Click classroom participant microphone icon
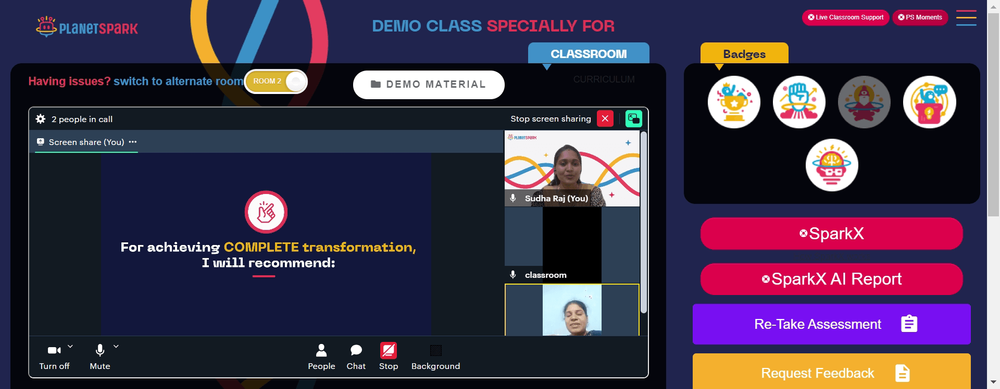 tap(513, 275)
